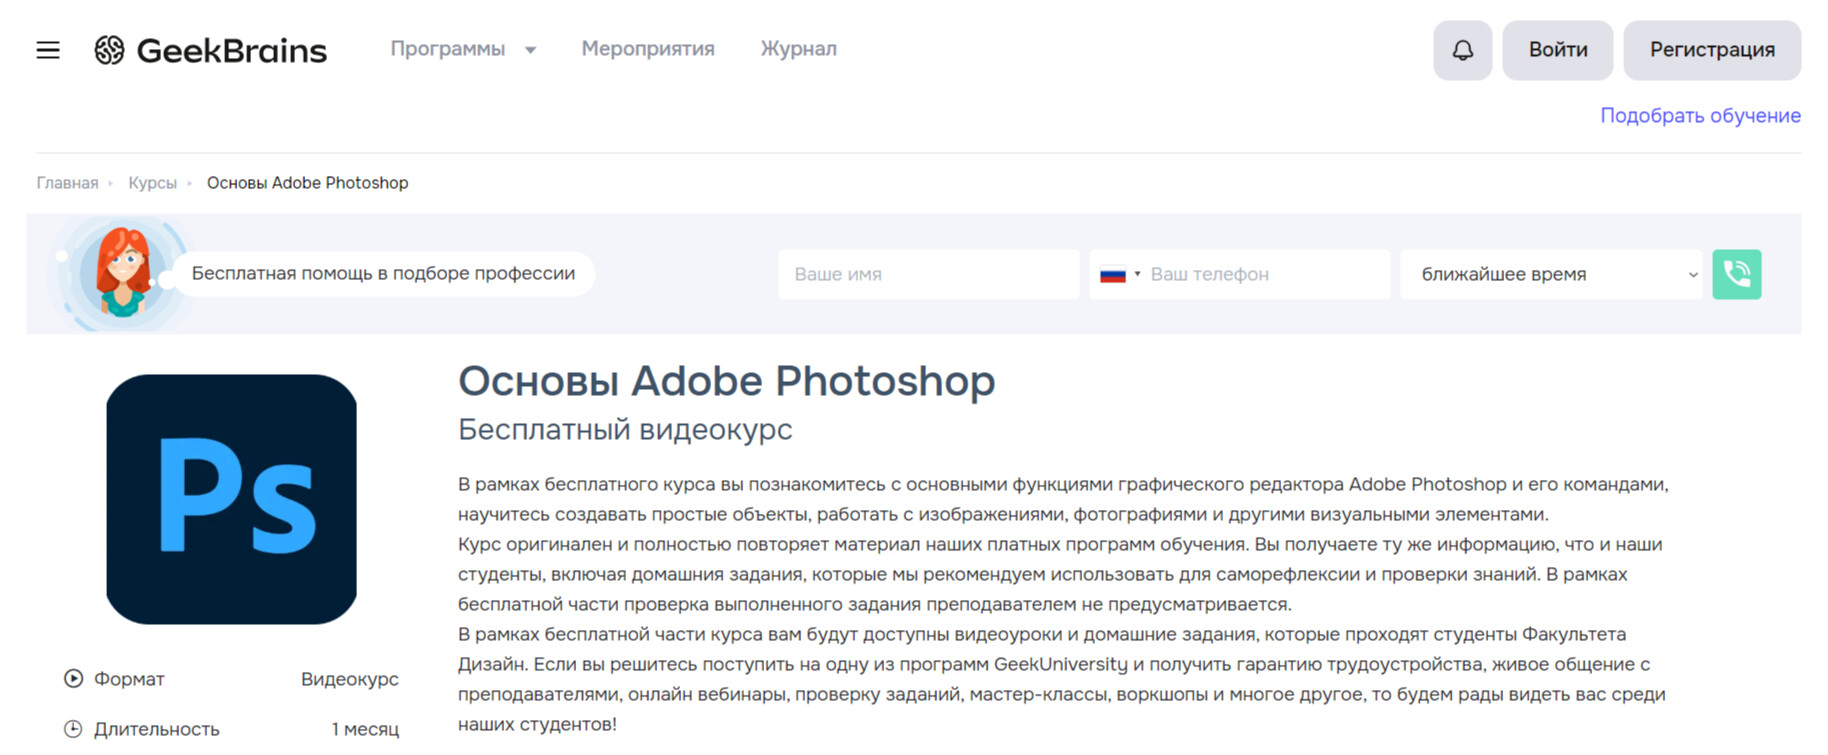Go to Главная breadcrumb
The width and height of the screenshot is (1828, 755).
pos(67,183)
